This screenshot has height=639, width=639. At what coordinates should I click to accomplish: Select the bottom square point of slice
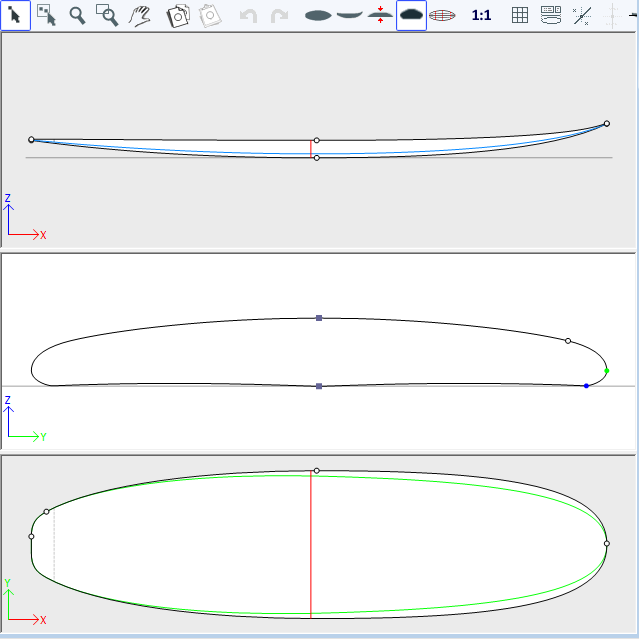pos(319,386)
